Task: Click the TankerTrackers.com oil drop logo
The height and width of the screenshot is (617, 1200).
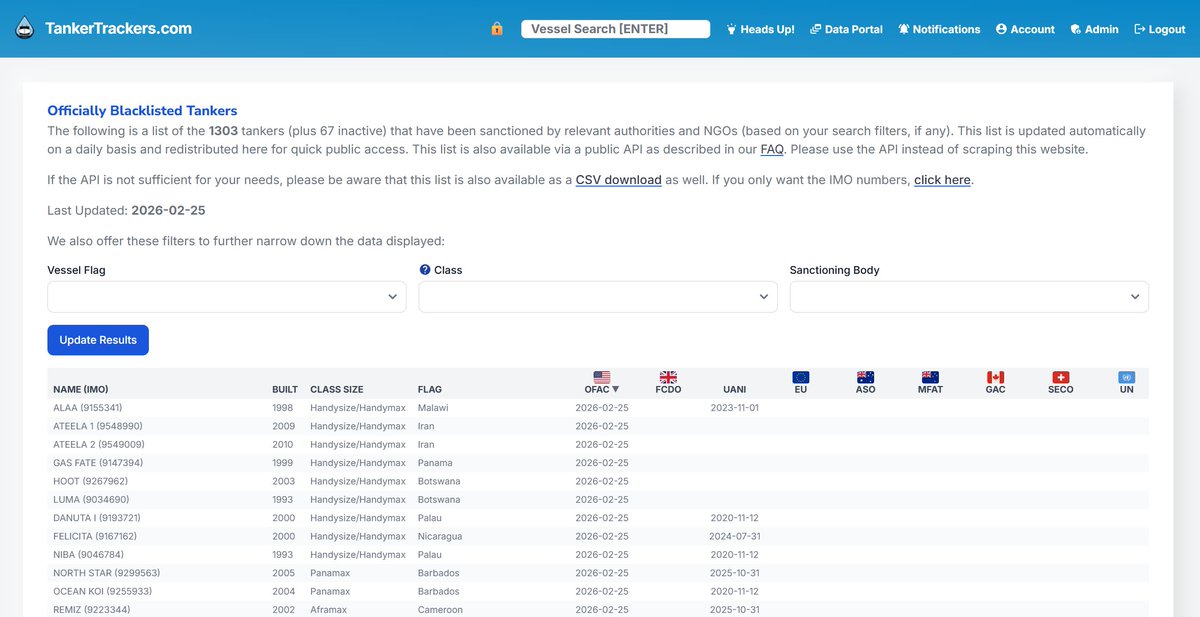Action: 26,29
